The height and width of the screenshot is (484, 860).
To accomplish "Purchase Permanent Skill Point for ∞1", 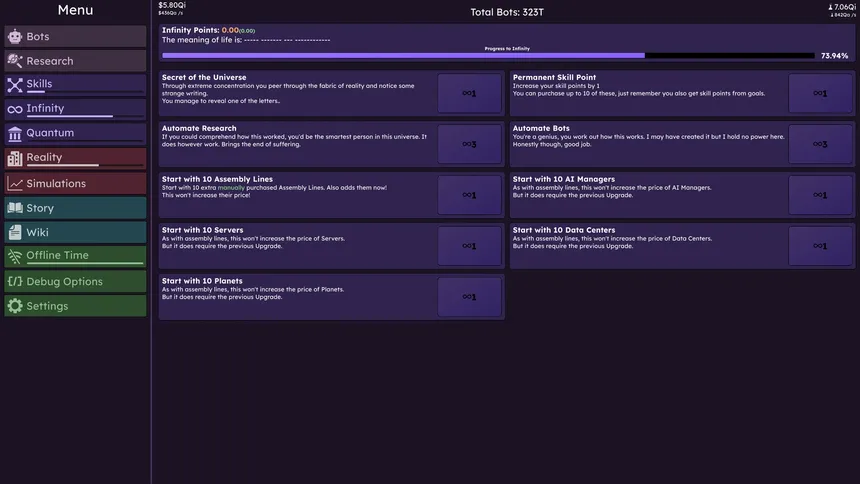I will (820, 93).
